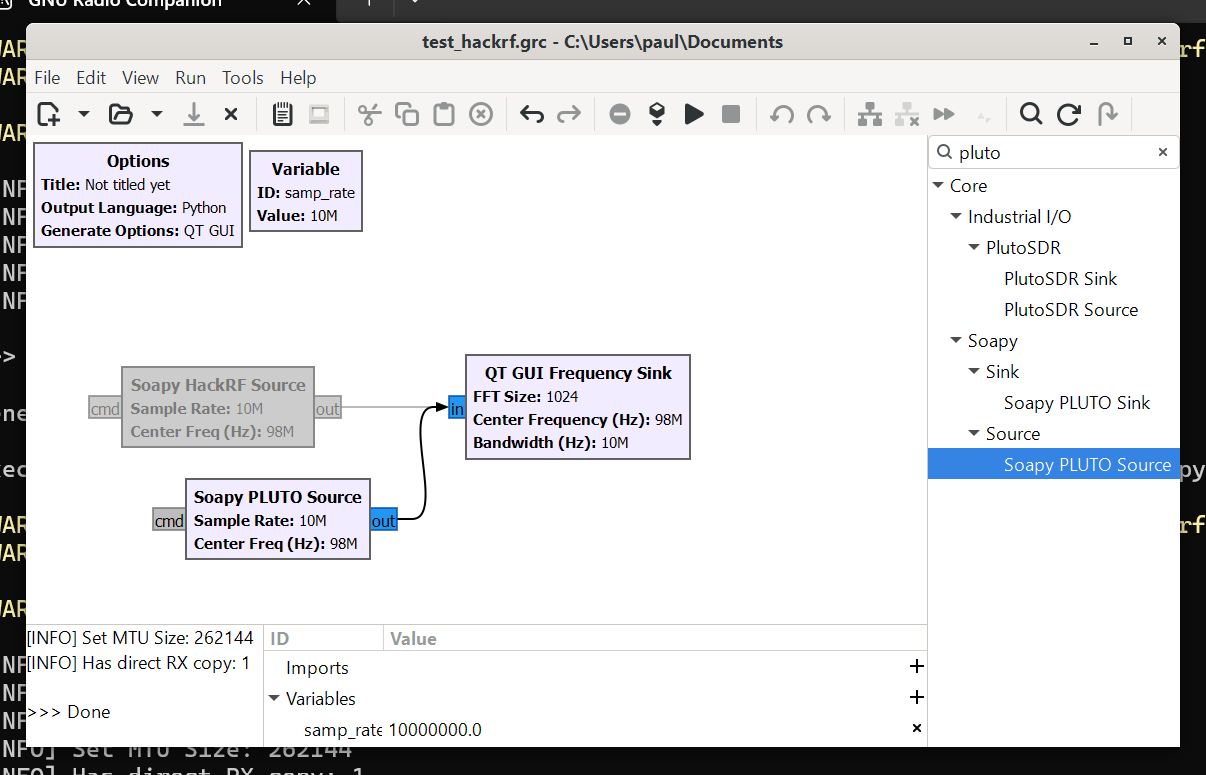
Task: Click the Print flowgraph toolbar icon
Action: coord(283,114)
